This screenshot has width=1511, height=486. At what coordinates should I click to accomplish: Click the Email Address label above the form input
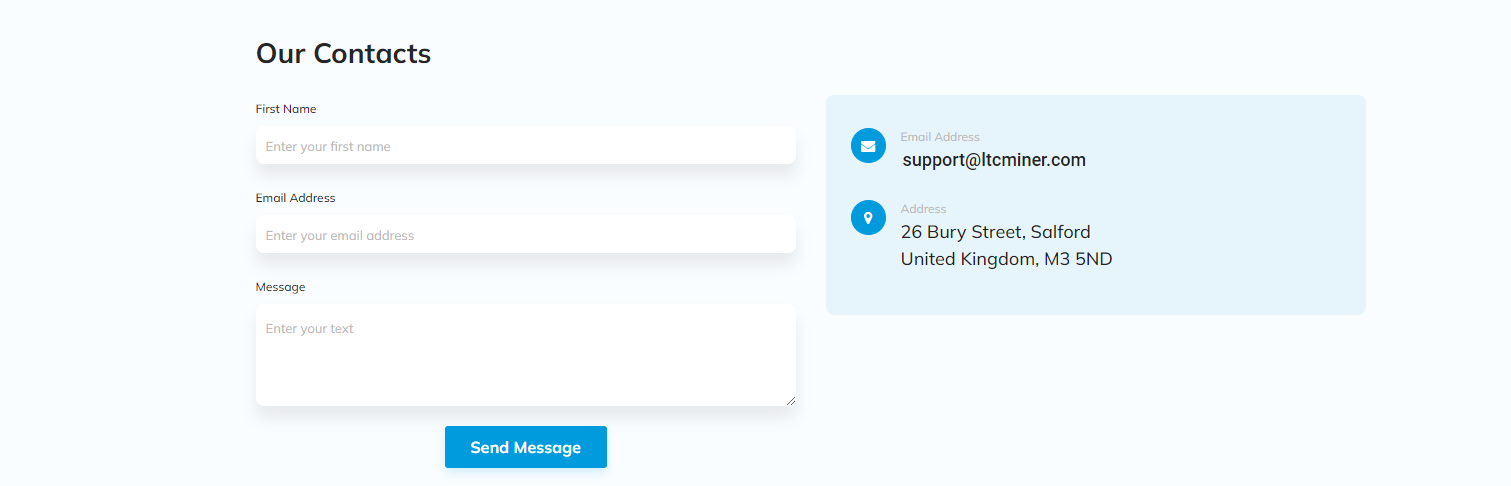pos(296,198)
